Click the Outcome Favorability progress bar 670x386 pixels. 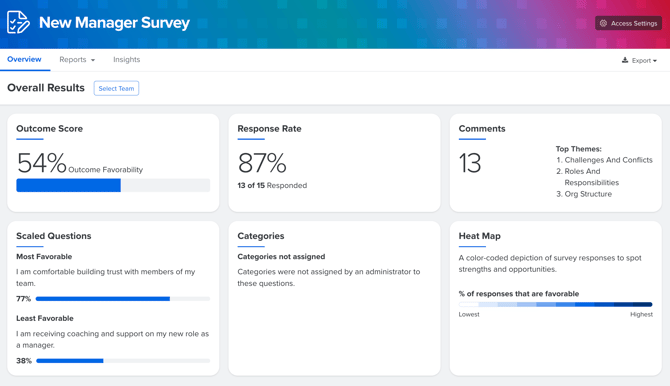click(113, 185)
